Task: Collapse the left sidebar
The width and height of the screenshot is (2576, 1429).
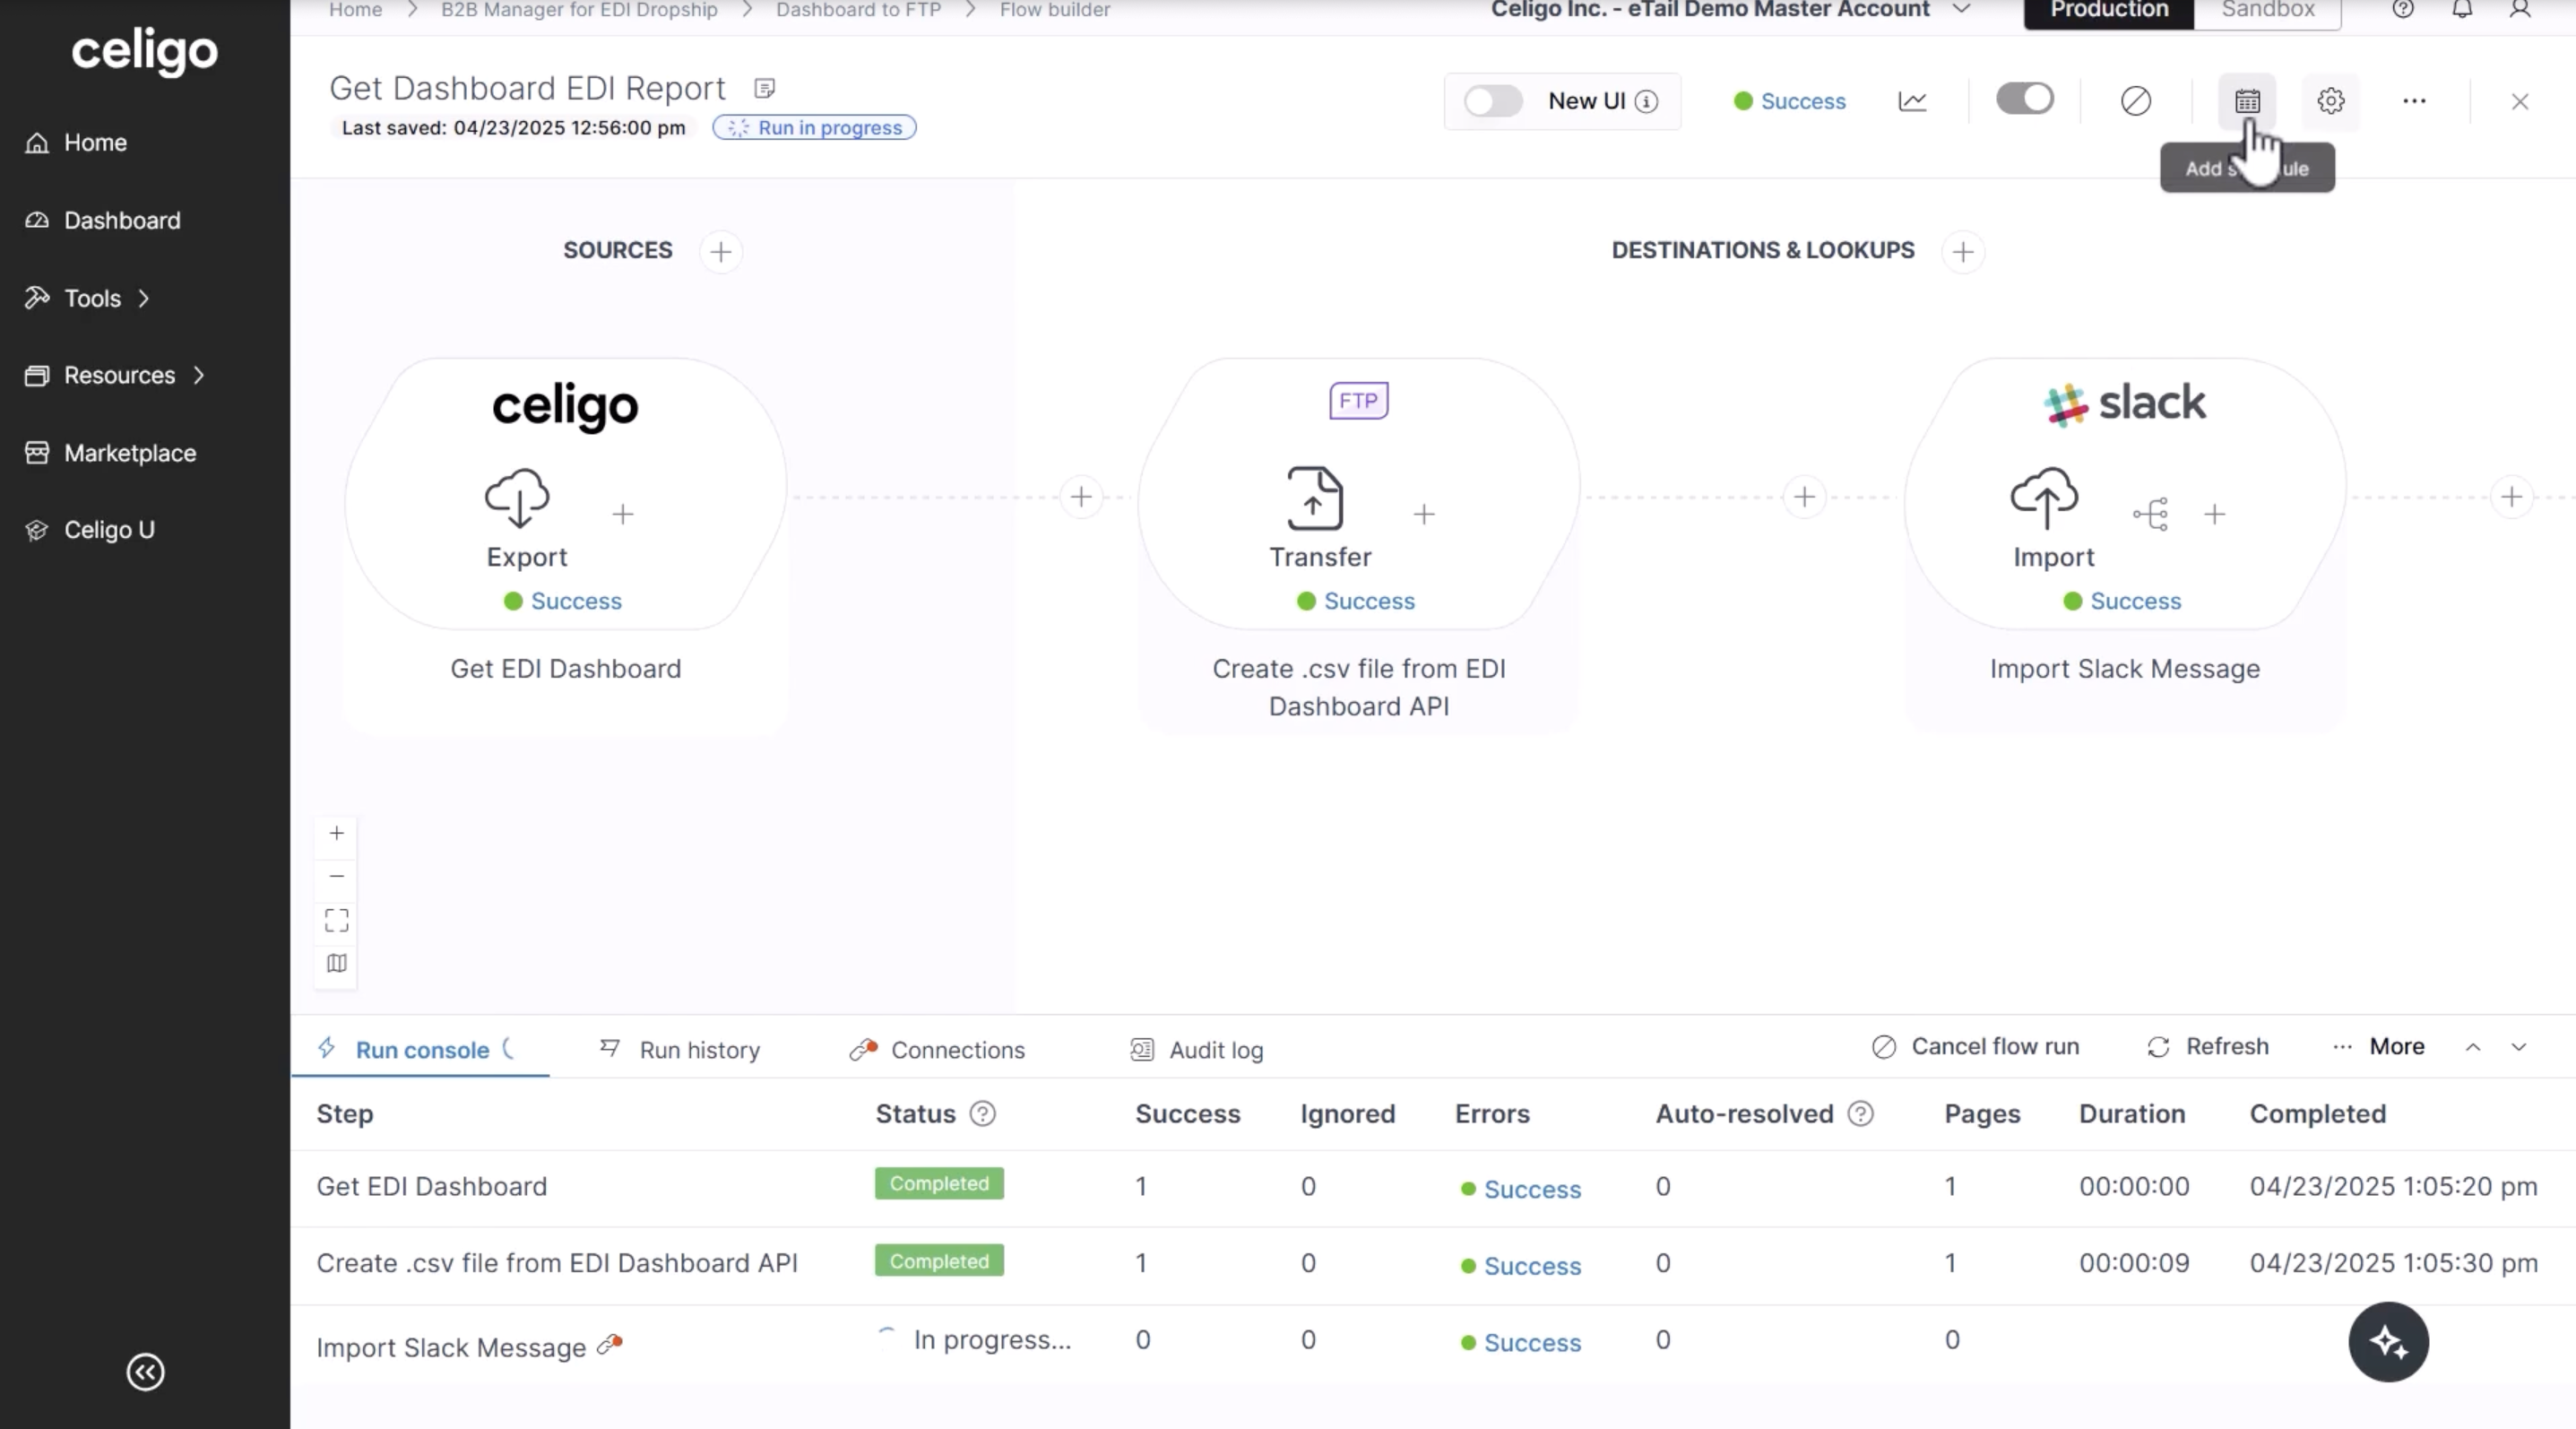Action: pyautogui.click(x=145, y=1372)
